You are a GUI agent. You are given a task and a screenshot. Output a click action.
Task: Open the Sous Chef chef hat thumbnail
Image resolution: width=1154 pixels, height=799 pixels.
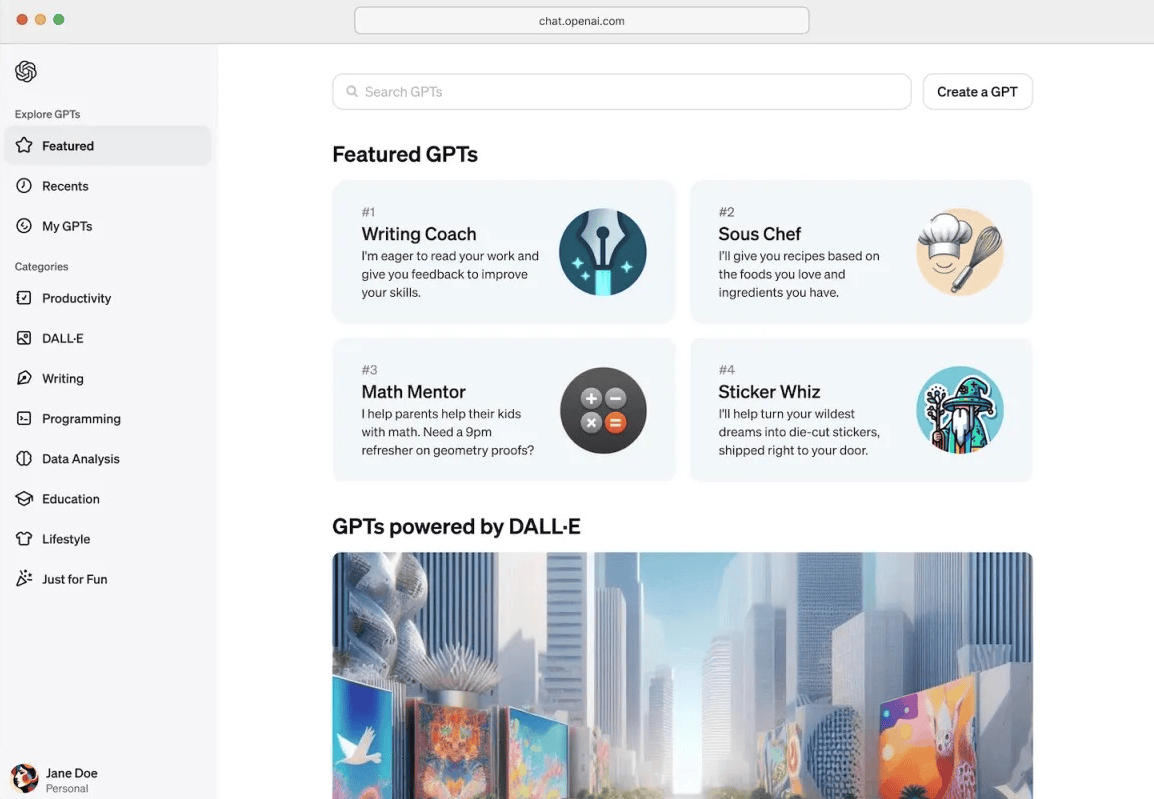click(960, 252)
